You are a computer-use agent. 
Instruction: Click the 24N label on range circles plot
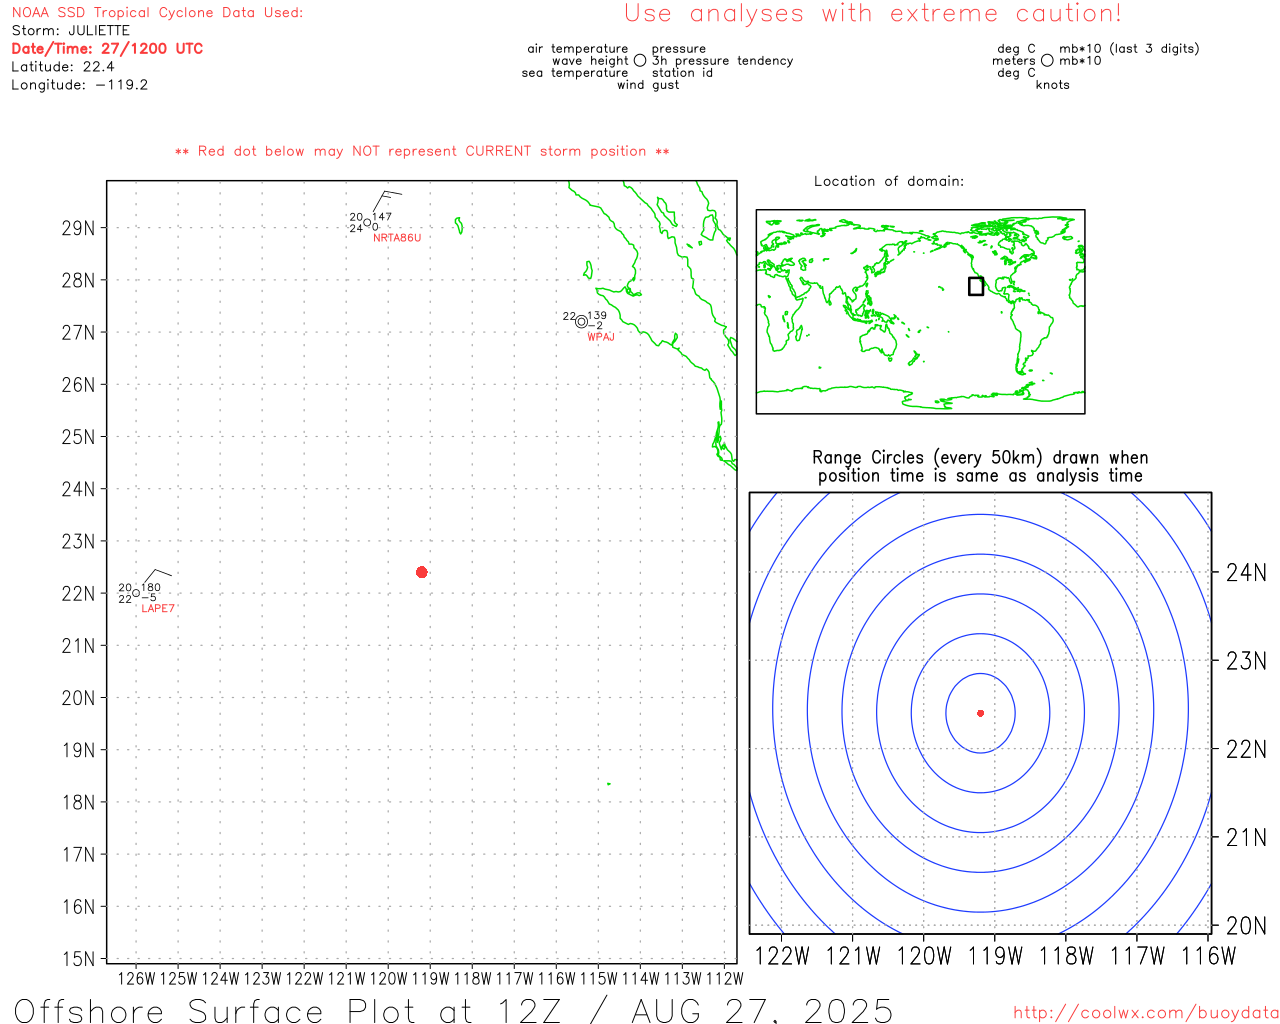1246,573
